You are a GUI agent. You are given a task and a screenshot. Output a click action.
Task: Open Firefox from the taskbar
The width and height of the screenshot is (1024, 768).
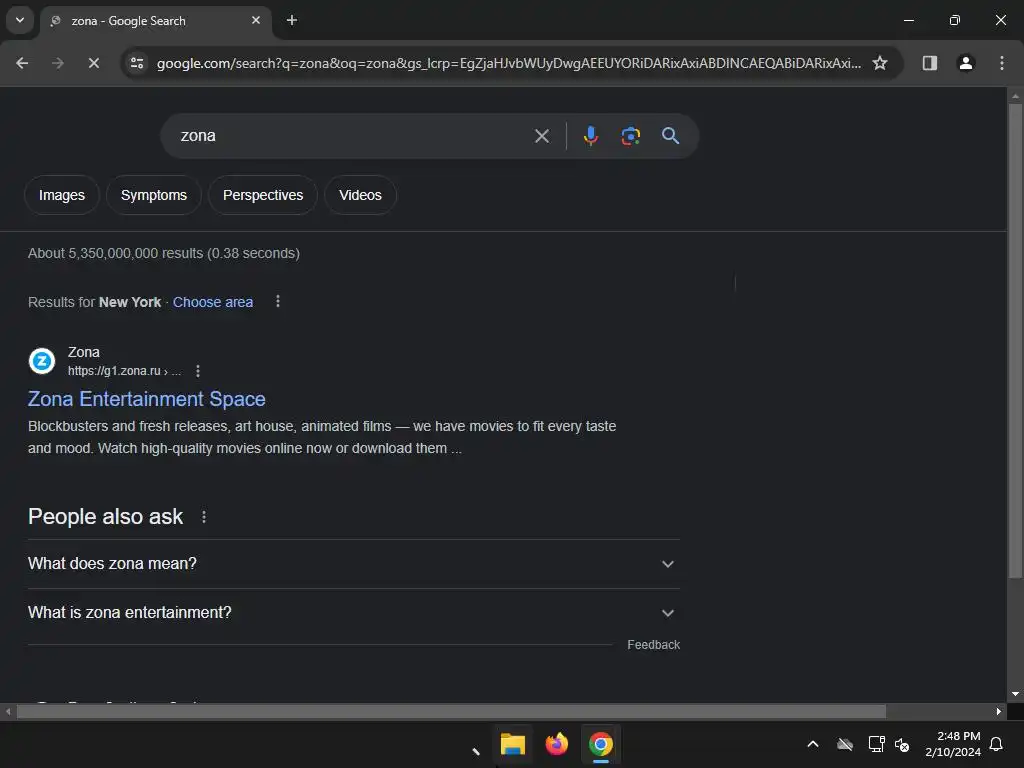click(556, 744)
